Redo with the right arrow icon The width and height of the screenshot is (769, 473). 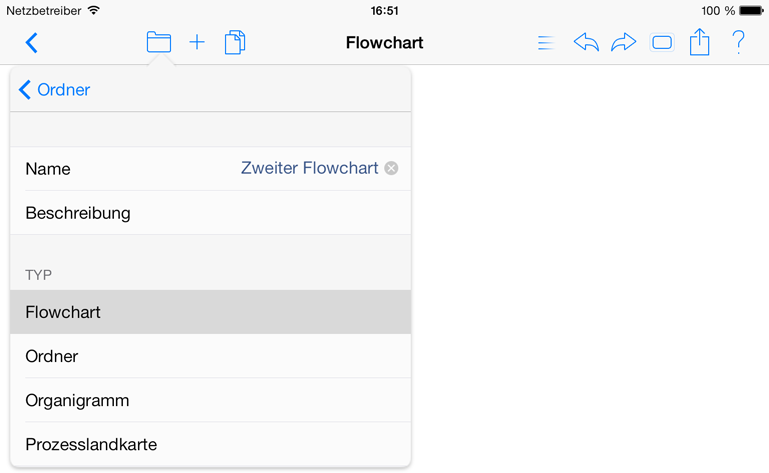click(623, 42)
